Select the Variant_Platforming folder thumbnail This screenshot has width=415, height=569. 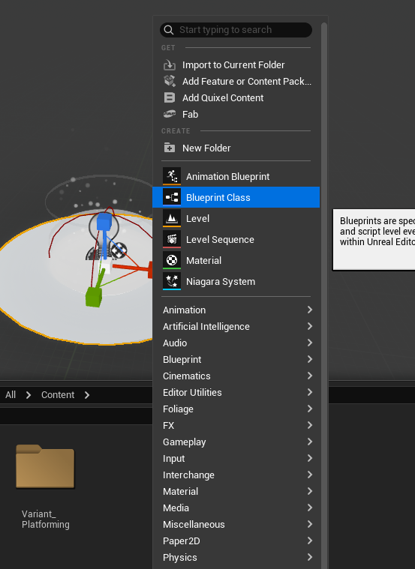[45, 467]
